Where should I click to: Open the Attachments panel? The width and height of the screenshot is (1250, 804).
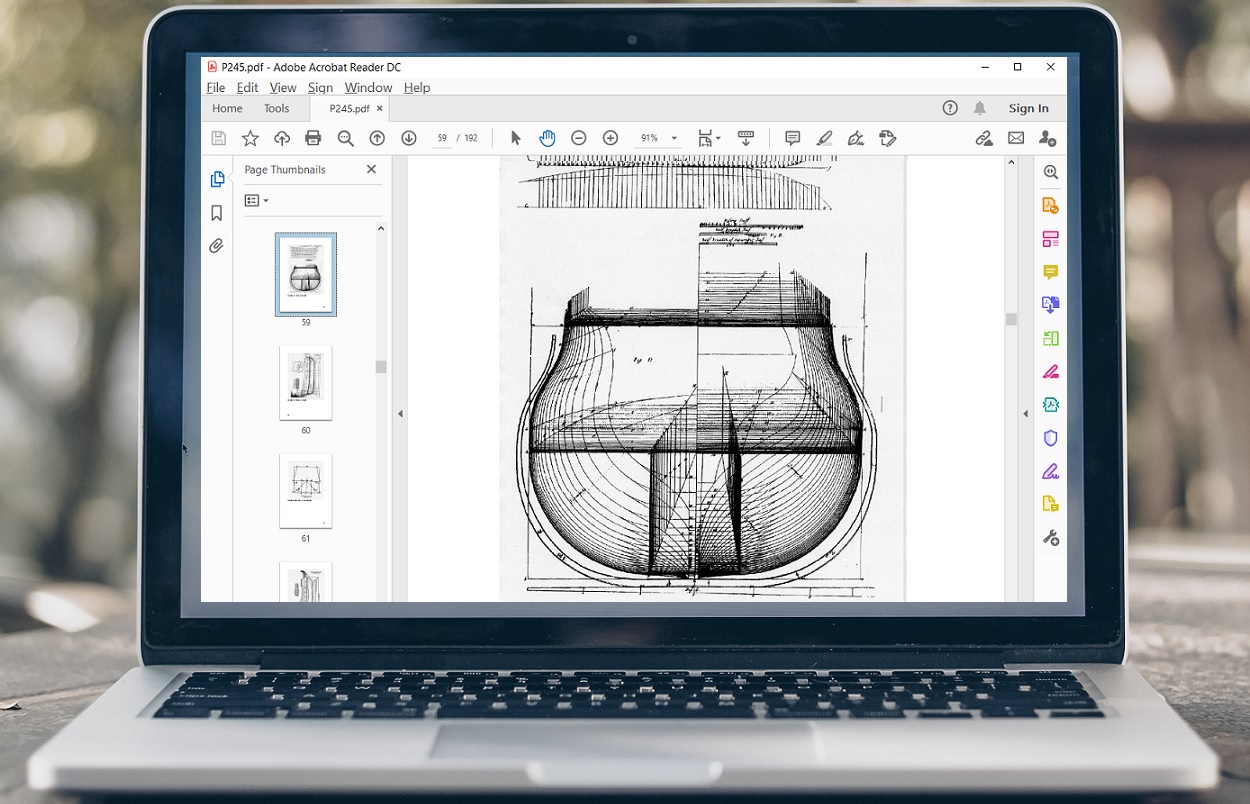click(x=216, y=246)
